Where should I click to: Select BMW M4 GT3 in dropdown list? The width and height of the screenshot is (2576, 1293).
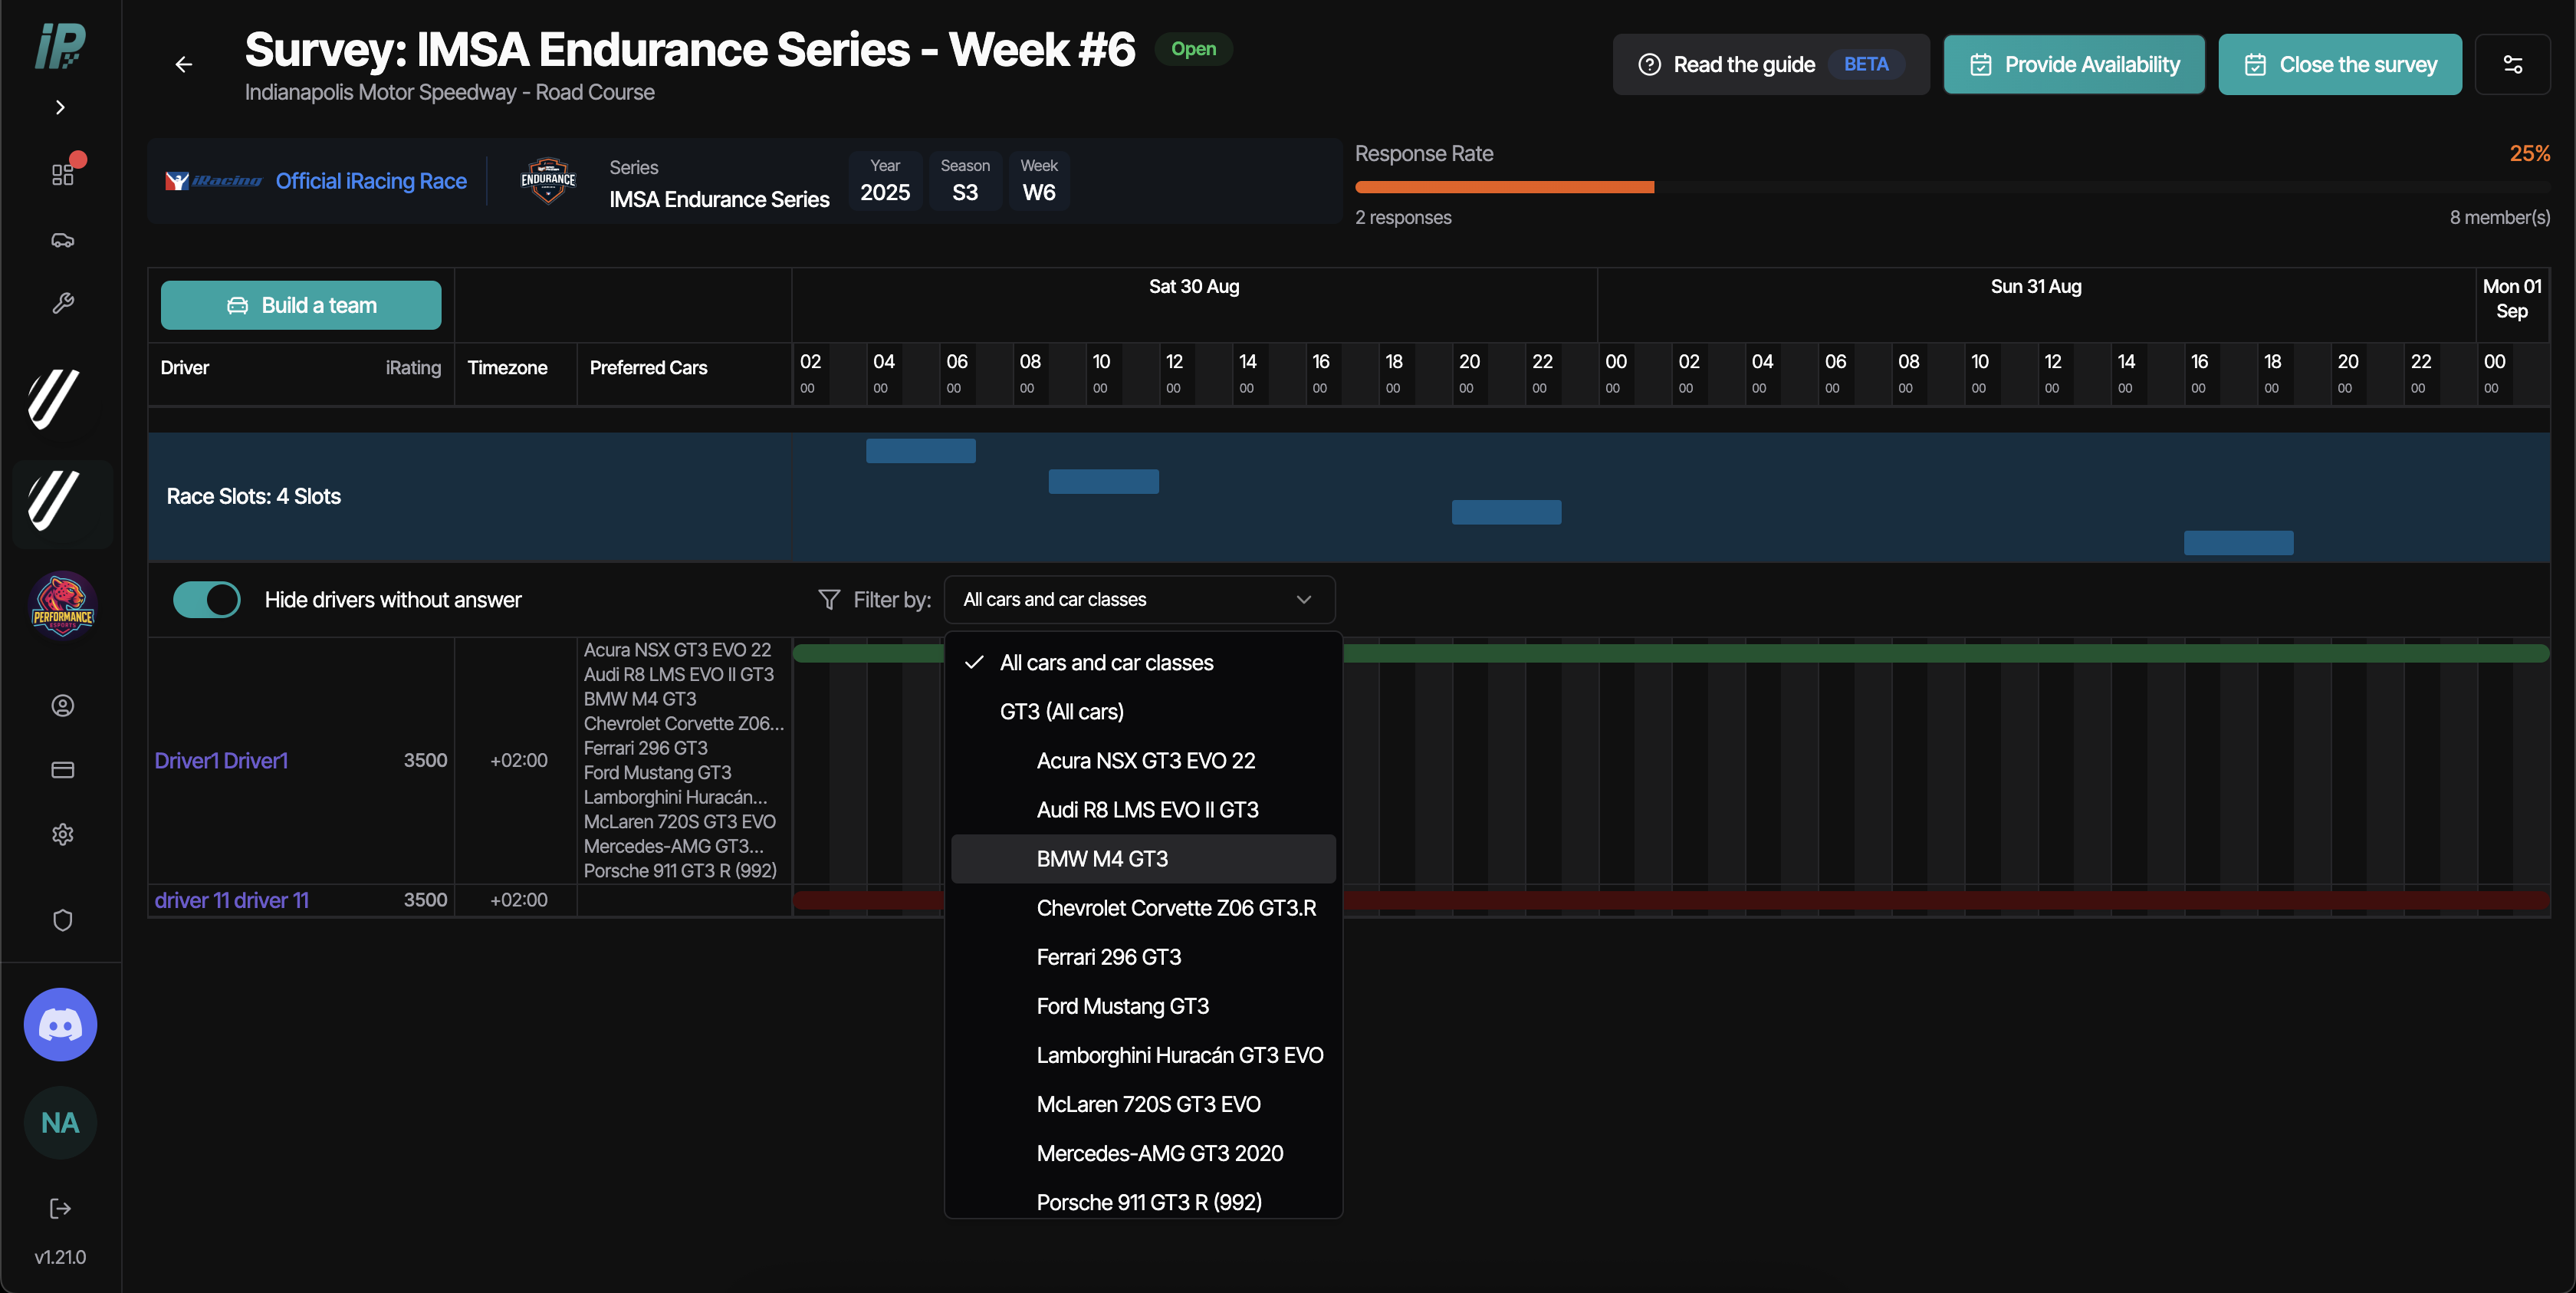pyautogui.click(x=1143, y=858)
